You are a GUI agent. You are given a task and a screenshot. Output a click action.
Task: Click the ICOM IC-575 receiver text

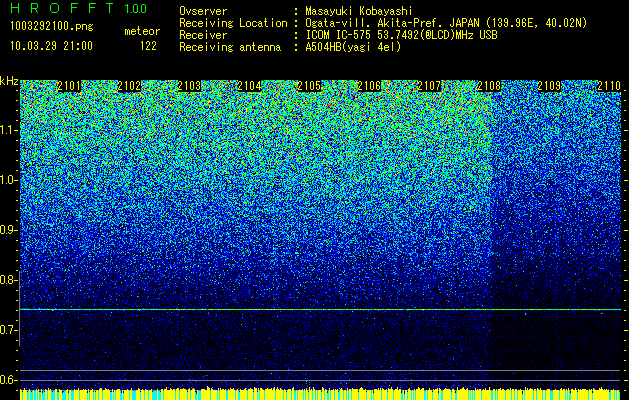click(402, 35)
